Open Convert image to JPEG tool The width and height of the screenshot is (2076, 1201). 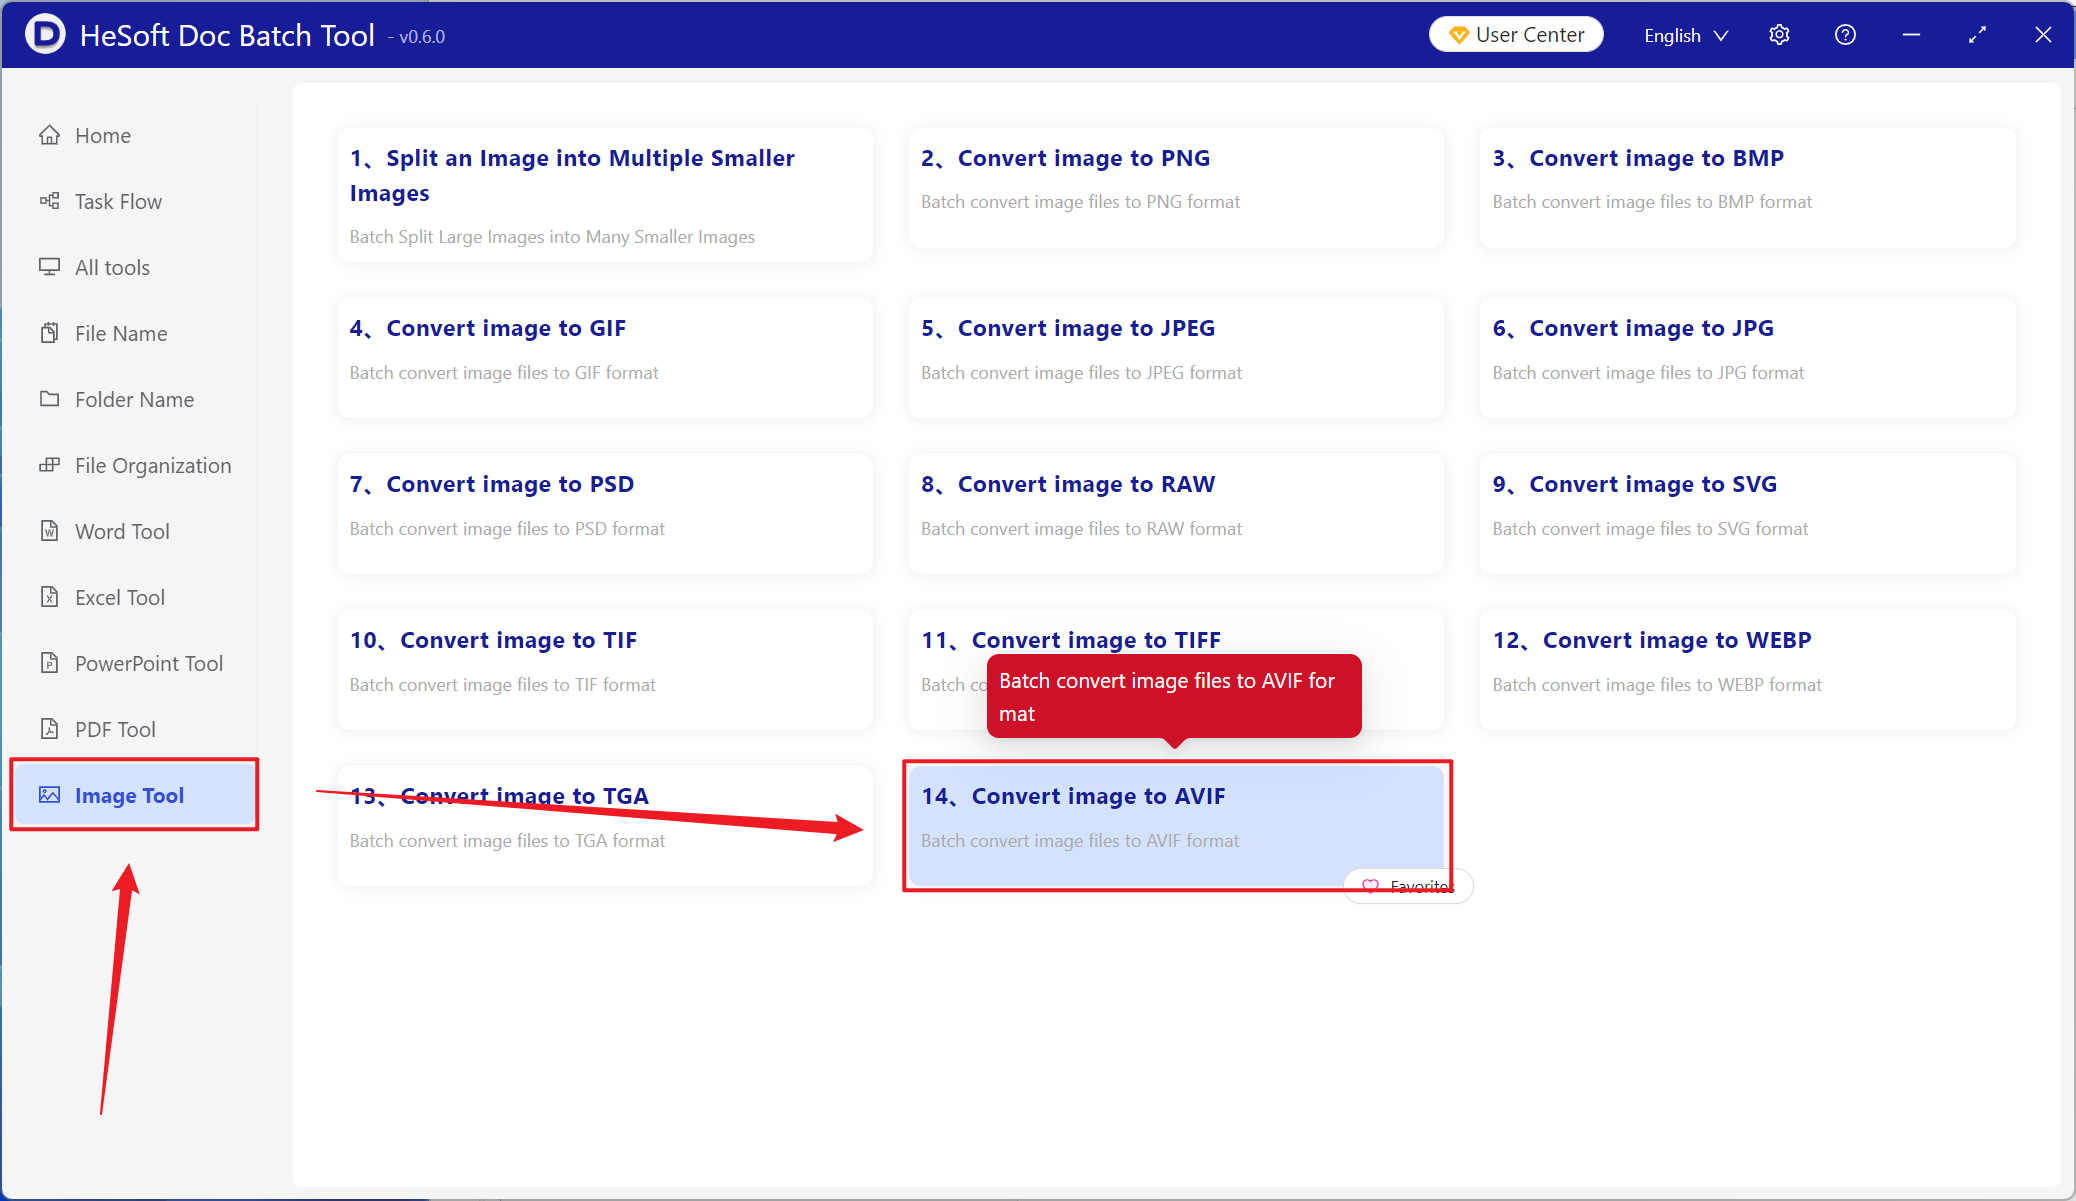tap(1176, 358)
